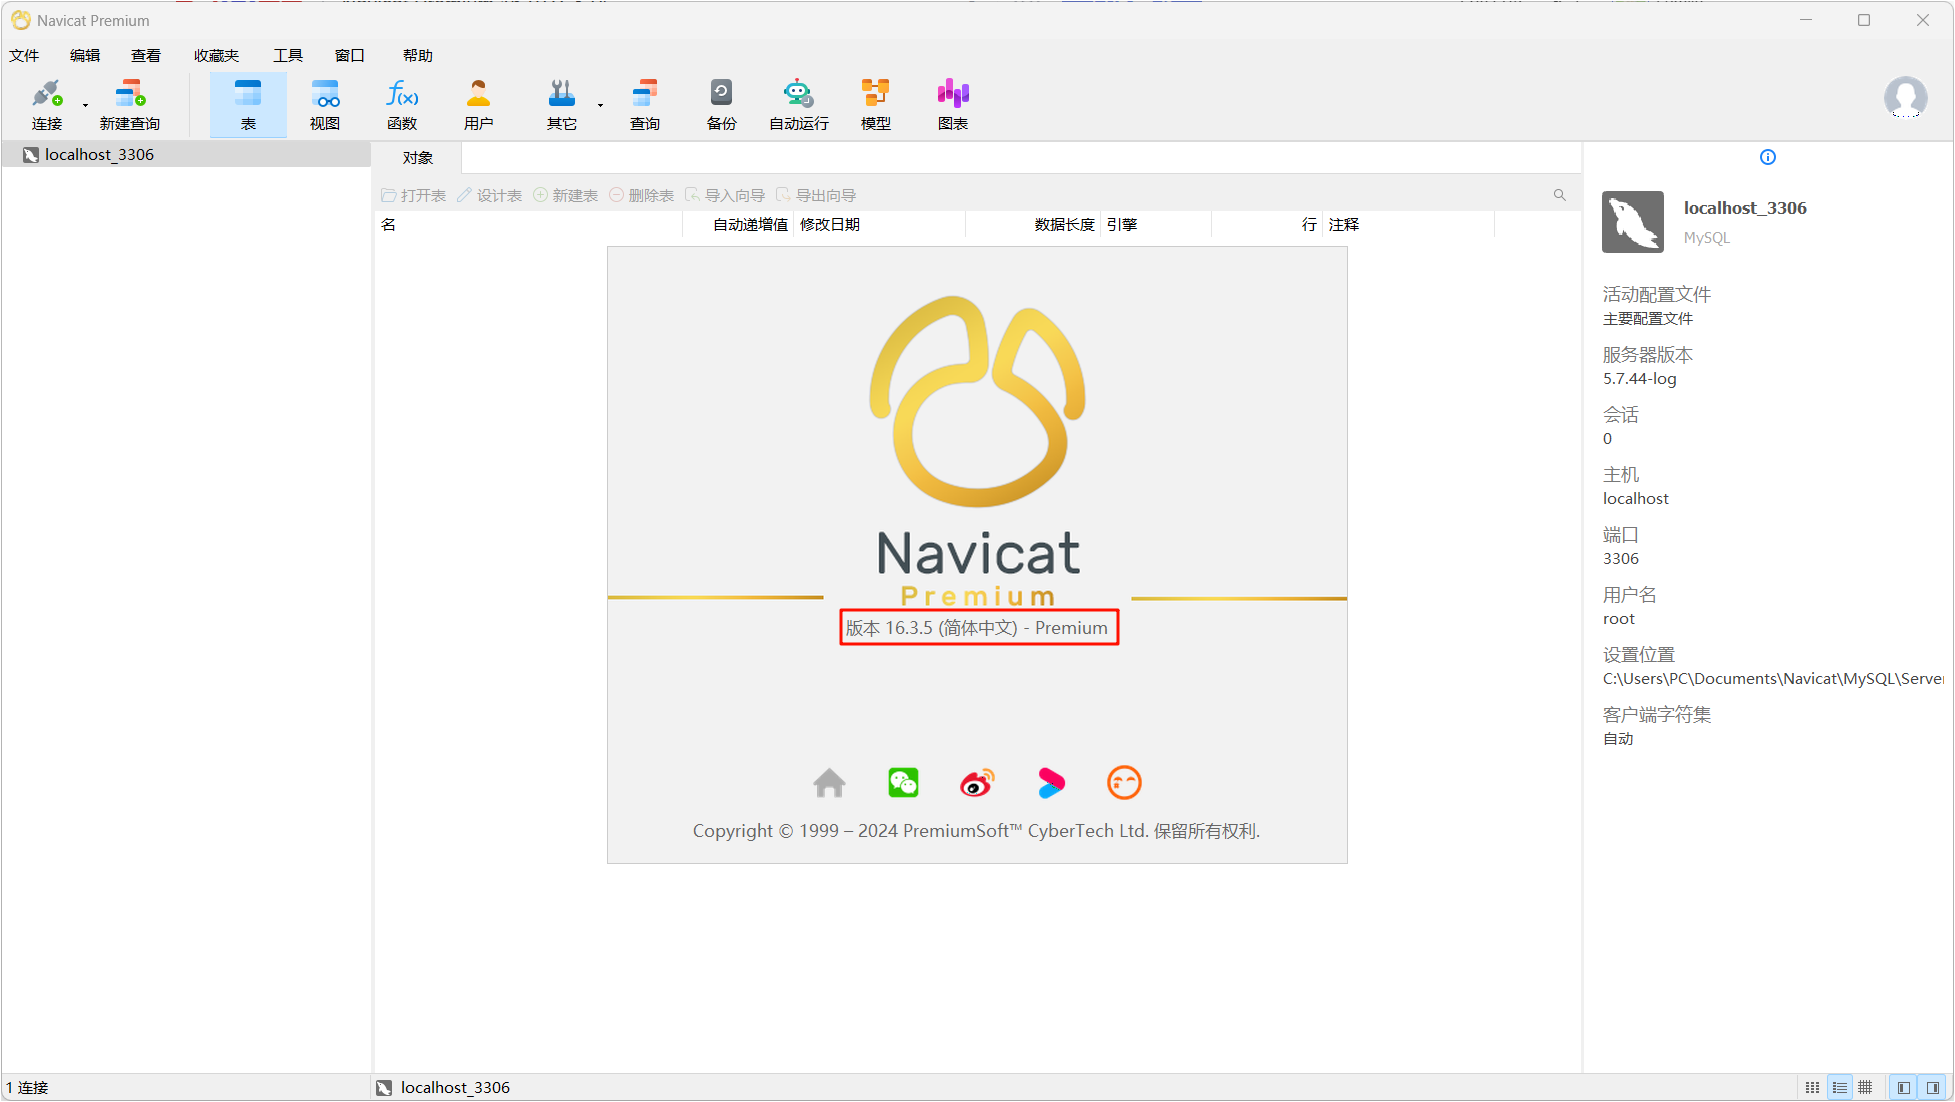Expand the Others (其它) dropdown arrow
The width and height of the screenshot is (1955, 1102).
(x=600, y=105)
